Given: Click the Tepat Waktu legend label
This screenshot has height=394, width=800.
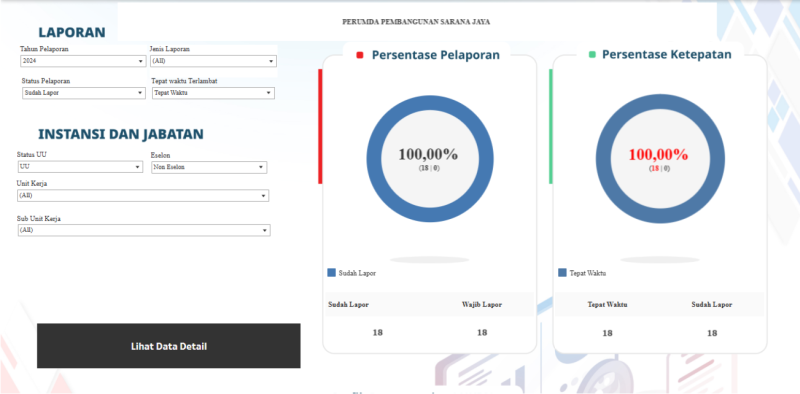Looking at the screenshot, I should tap(588, 273).
